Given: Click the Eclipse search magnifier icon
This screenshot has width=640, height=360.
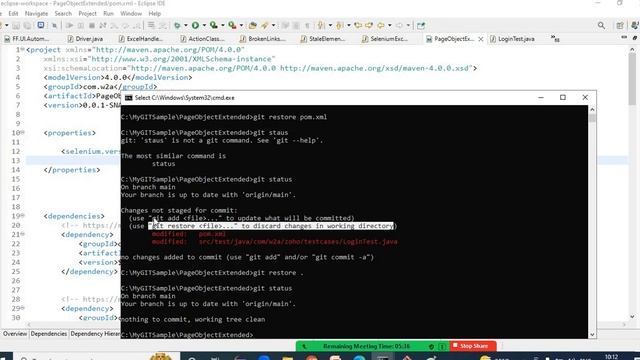Looking at the screenshot, I should 601,25.
